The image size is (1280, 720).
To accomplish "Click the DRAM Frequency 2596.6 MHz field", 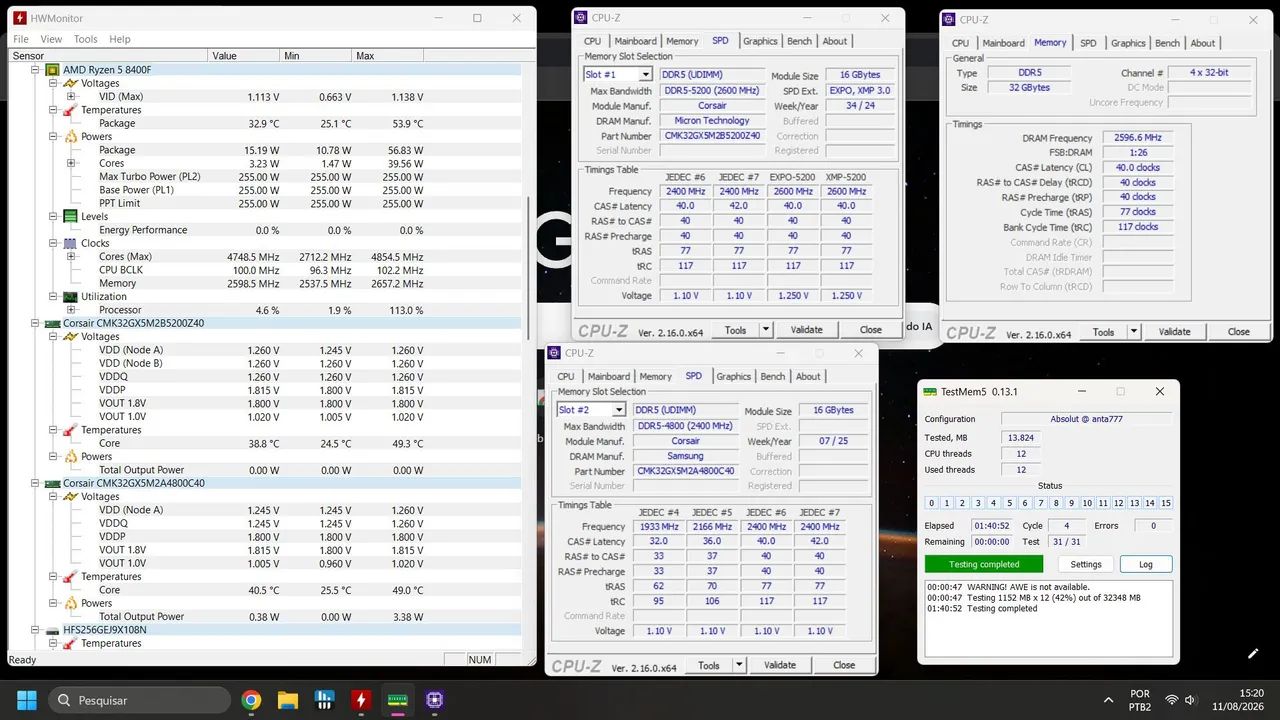I will pos(1138,138).
